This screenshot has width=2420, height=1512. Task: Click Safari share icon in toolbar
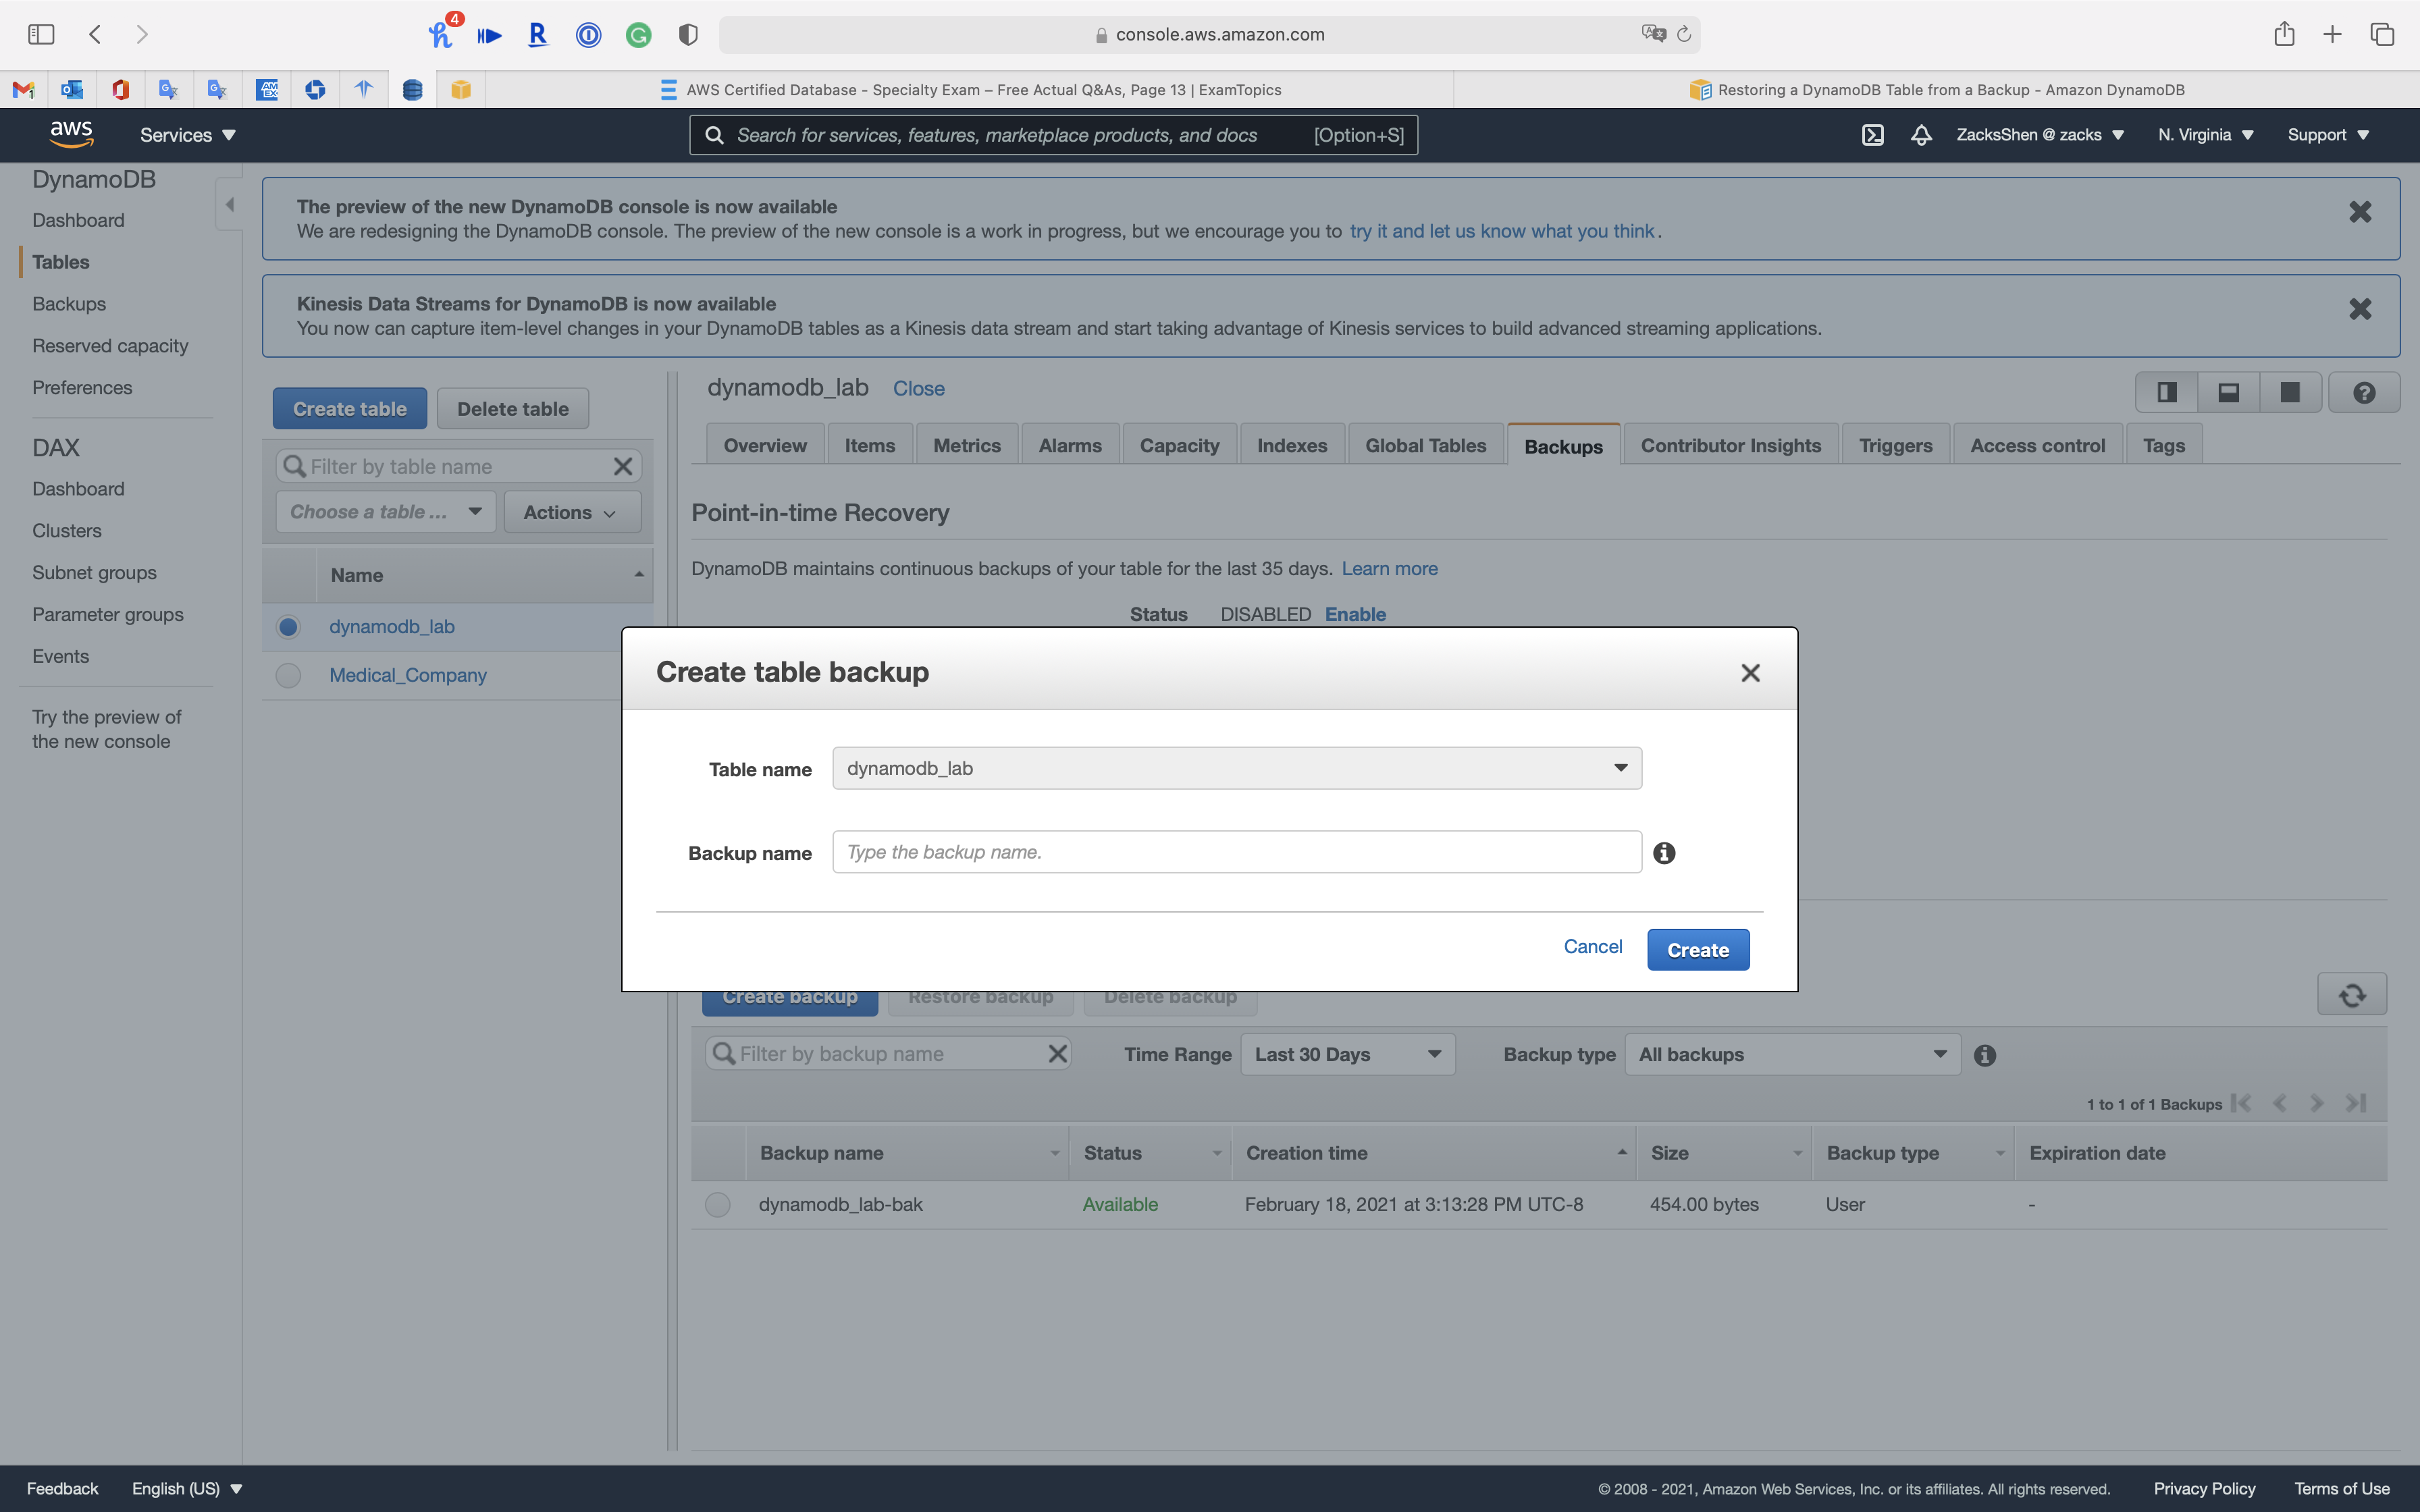[2284, 35]
